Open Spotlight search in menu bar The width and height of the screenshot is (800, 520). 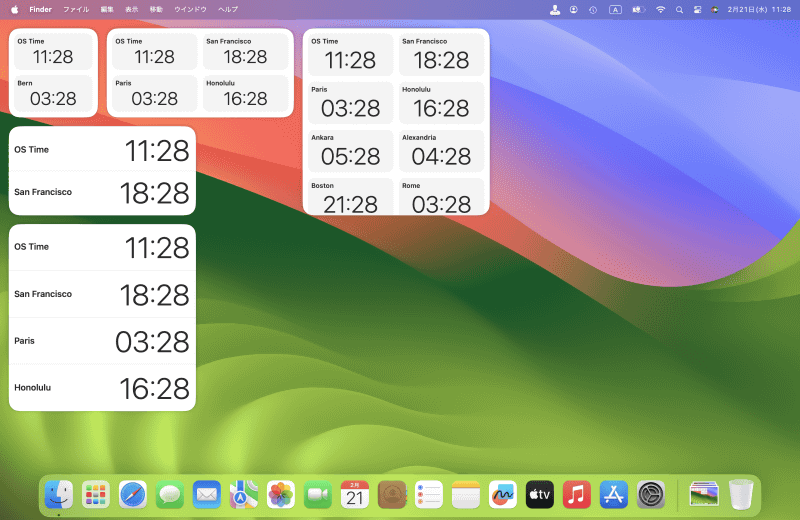coord(679,9)
